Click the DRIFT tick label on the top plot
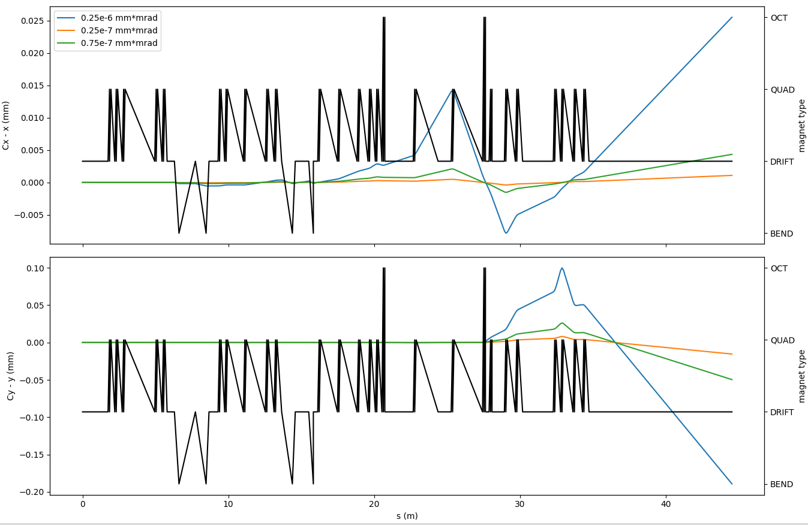Screen dimensions: 808x525 [x=783, y=162]
